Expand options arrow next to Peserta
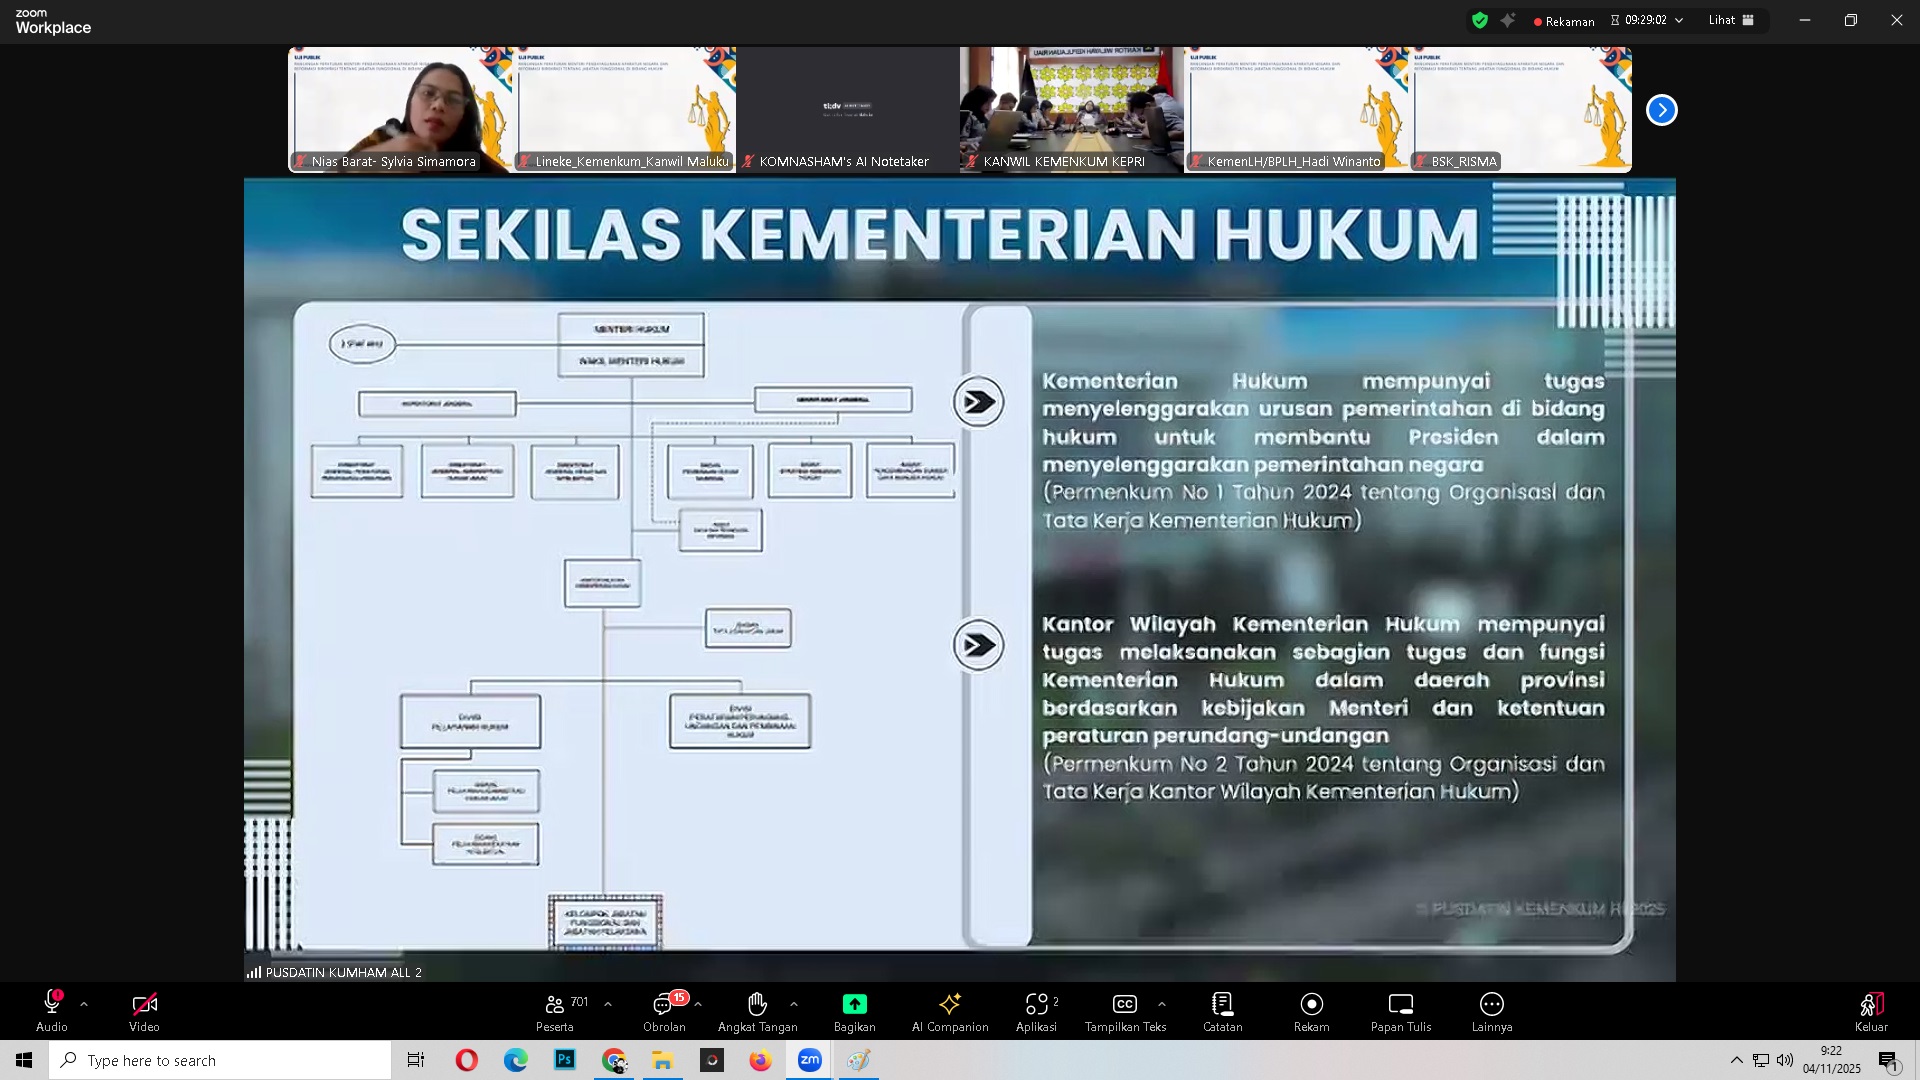This screenshot has height=1080, width=1920. pos(608,1004)
